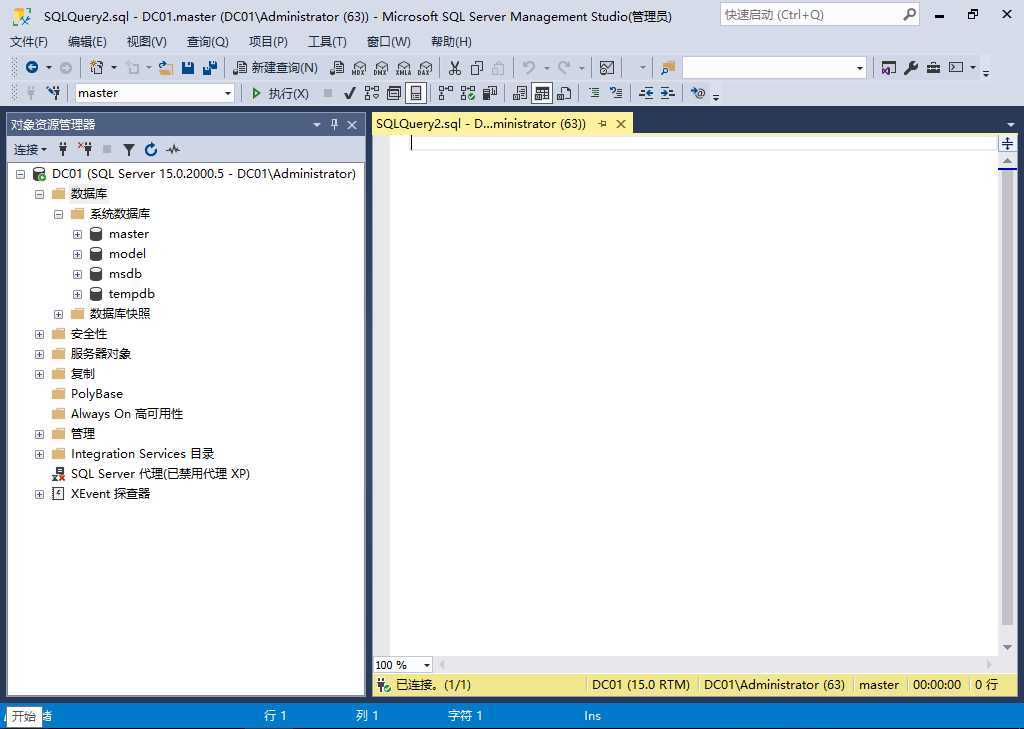This screenshot has height=729, width=1024.
Task: Click the database engine query icon
Action: coord(337,67)
